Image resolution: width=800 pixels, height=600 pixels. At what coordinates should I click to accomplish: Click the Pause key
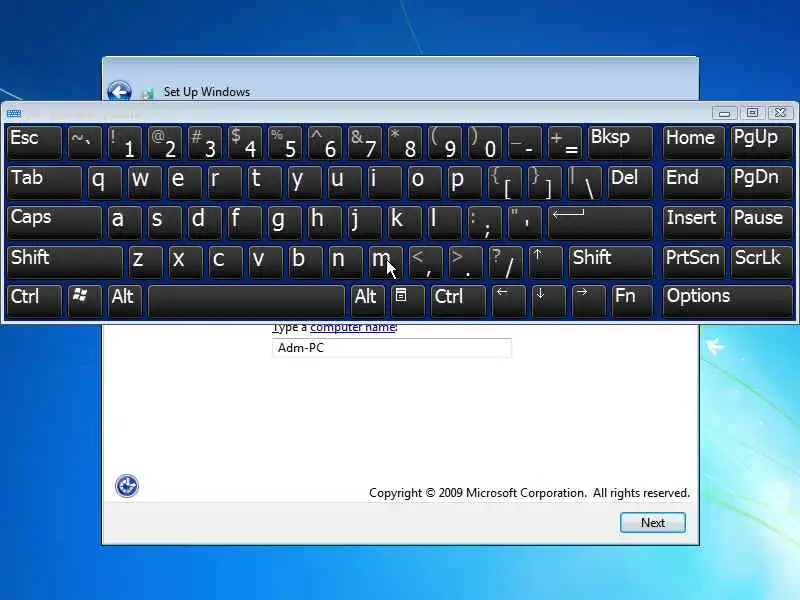point(762,222)
